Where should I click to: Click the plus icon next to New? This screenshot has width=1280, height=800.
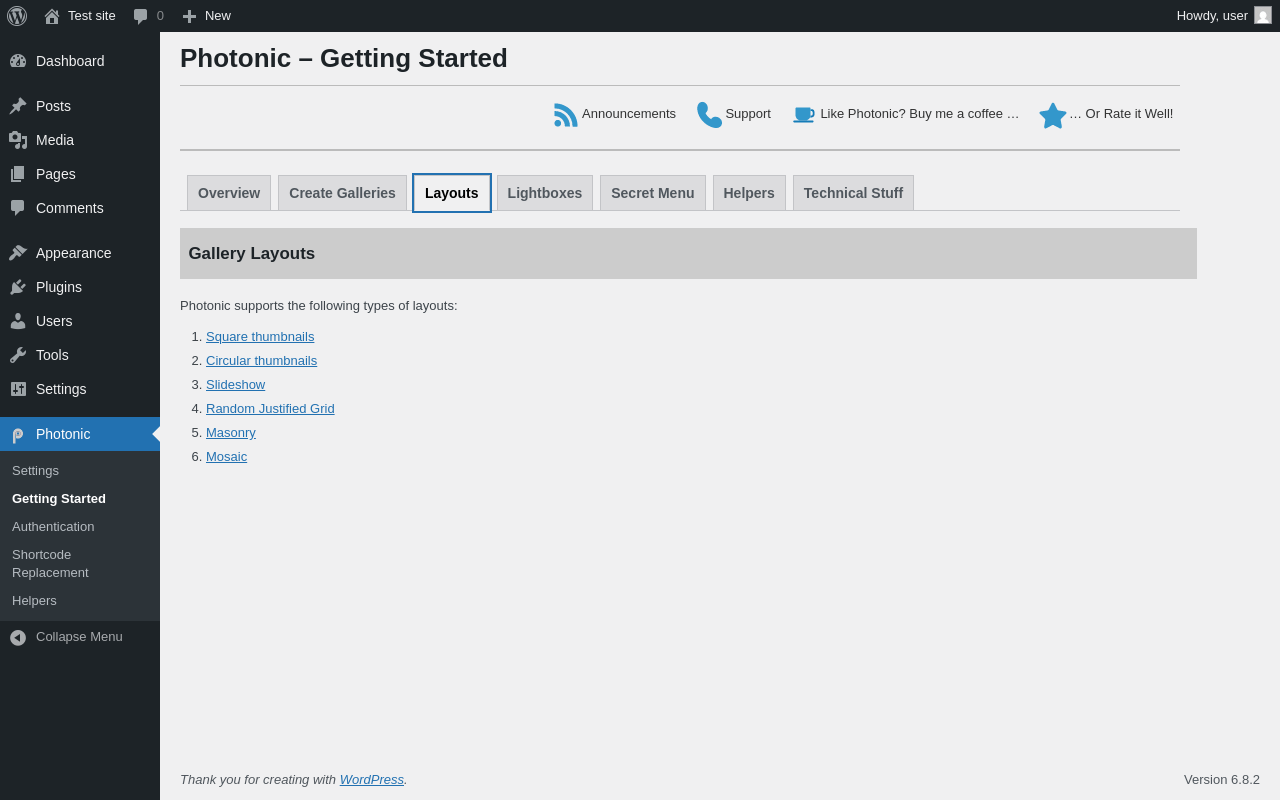(189, 16)
